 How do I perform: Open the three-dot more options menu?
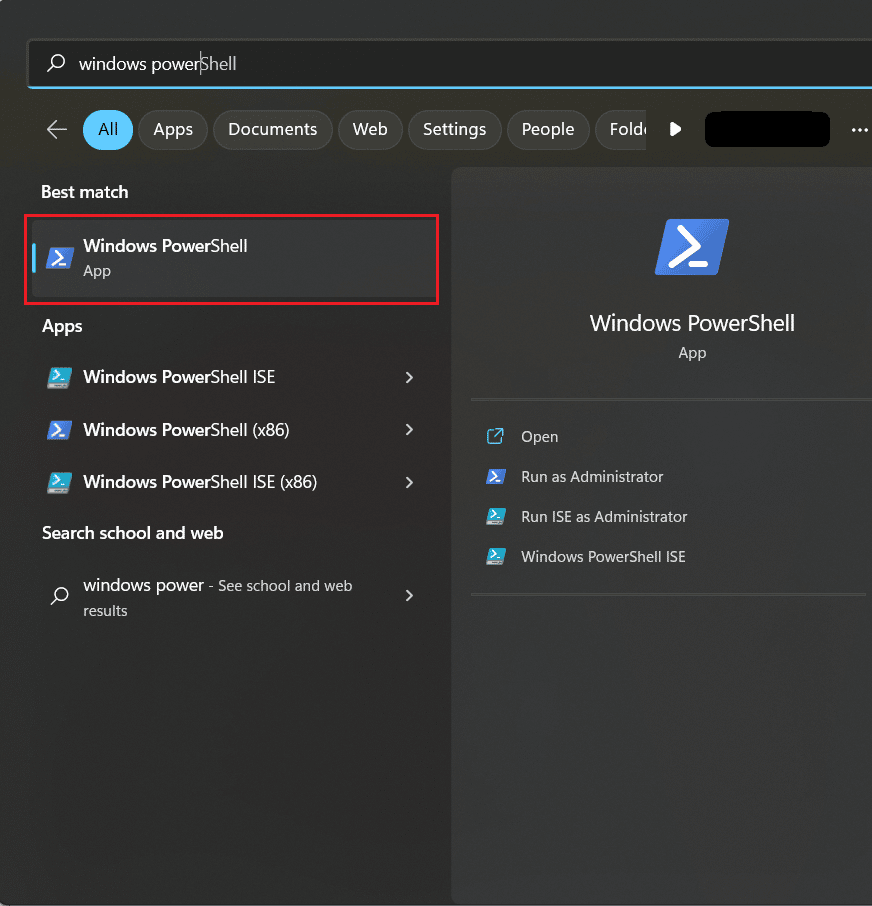click(859, 130)
